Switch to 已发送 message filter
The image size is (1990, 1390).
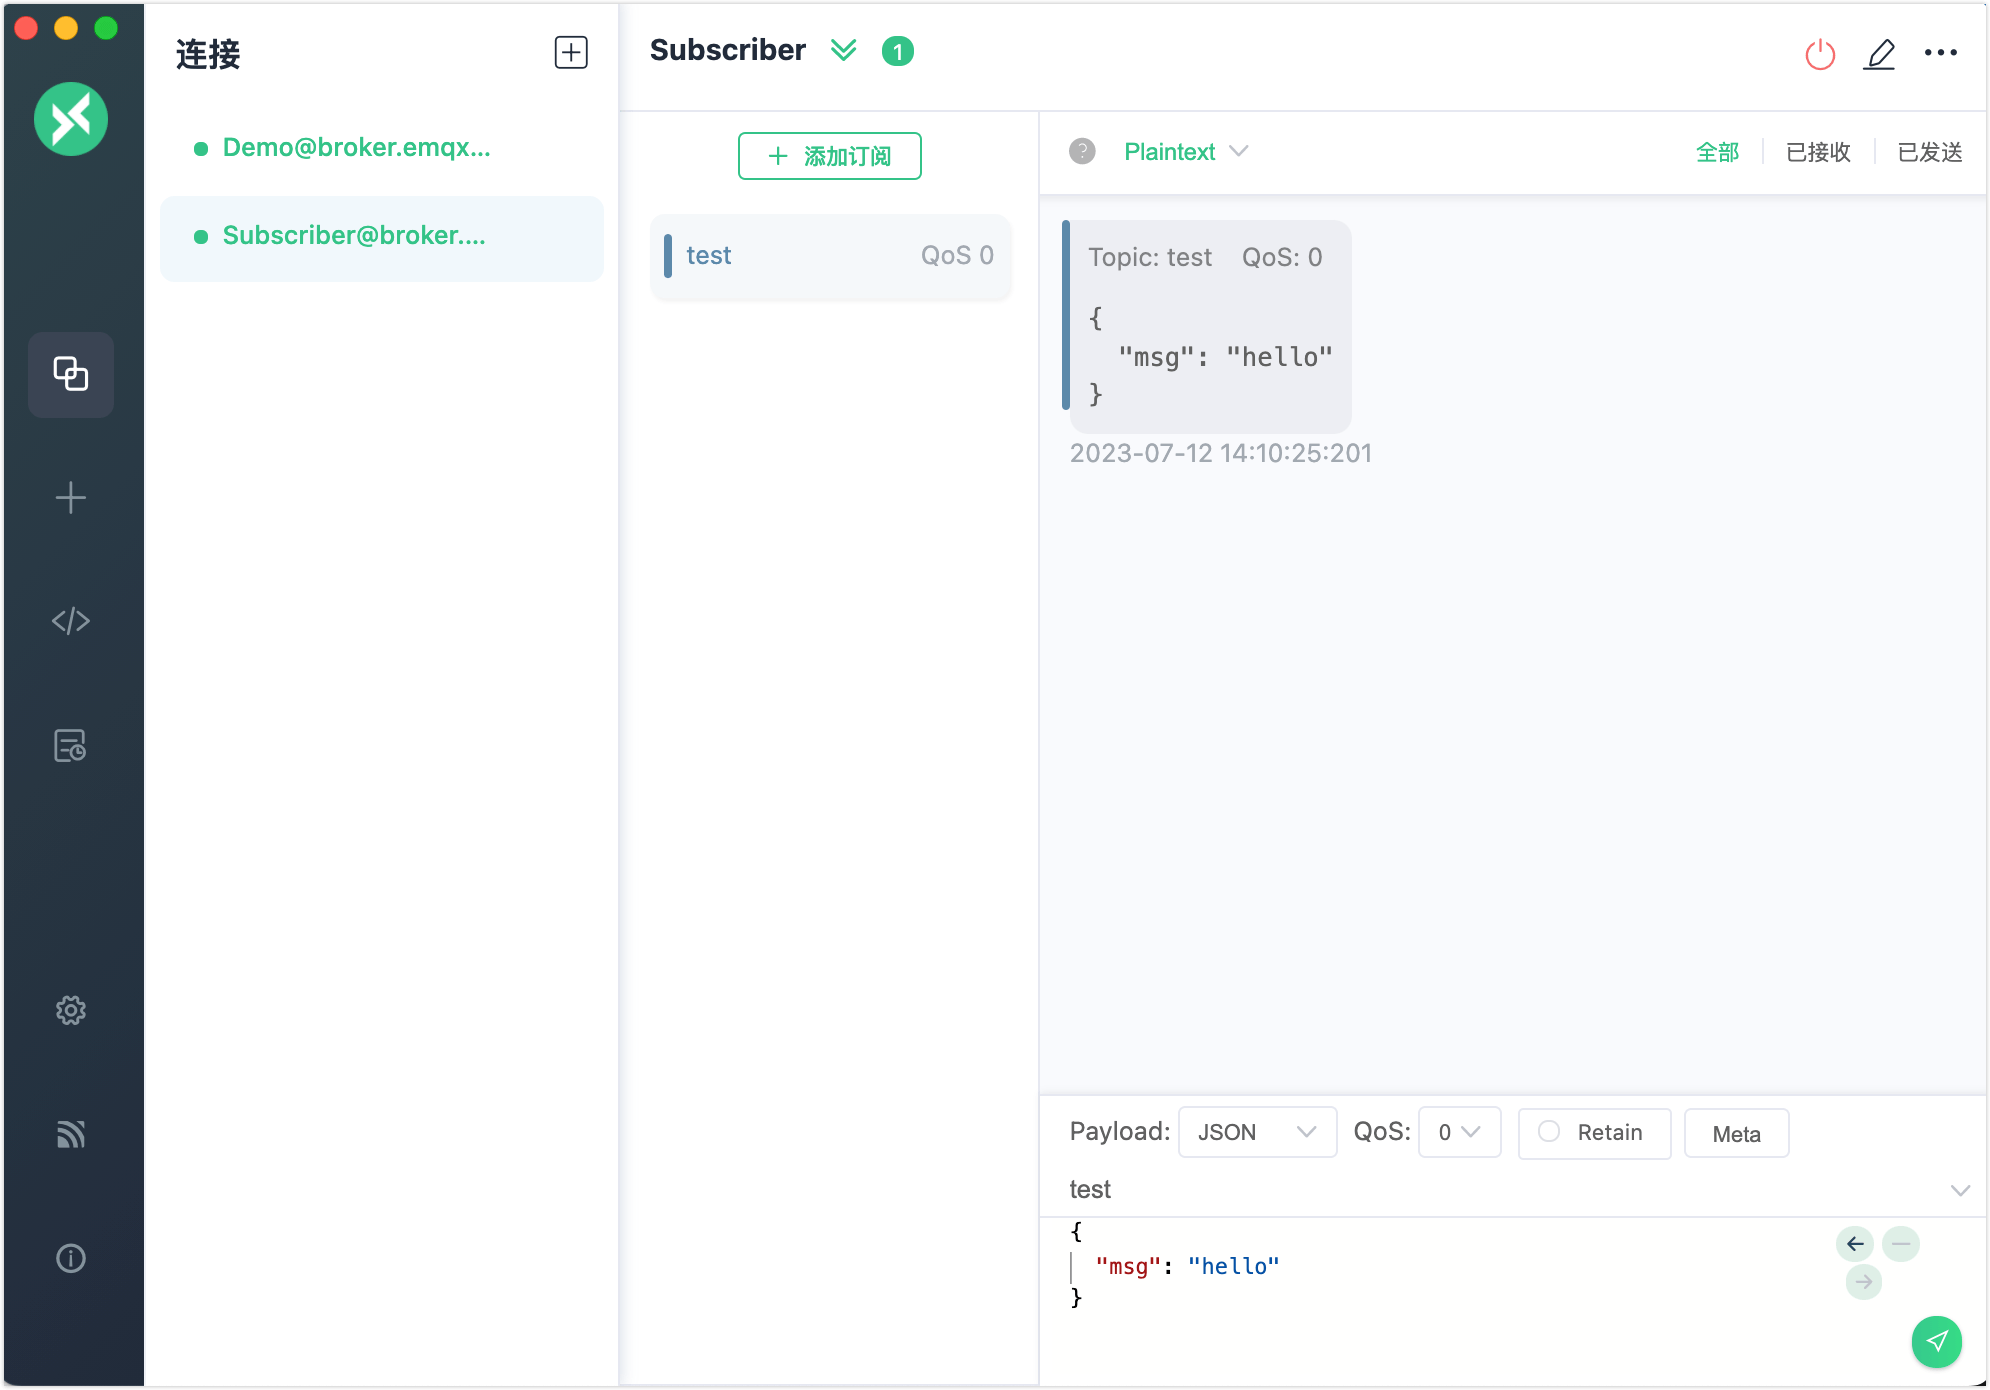[1929, 152]
